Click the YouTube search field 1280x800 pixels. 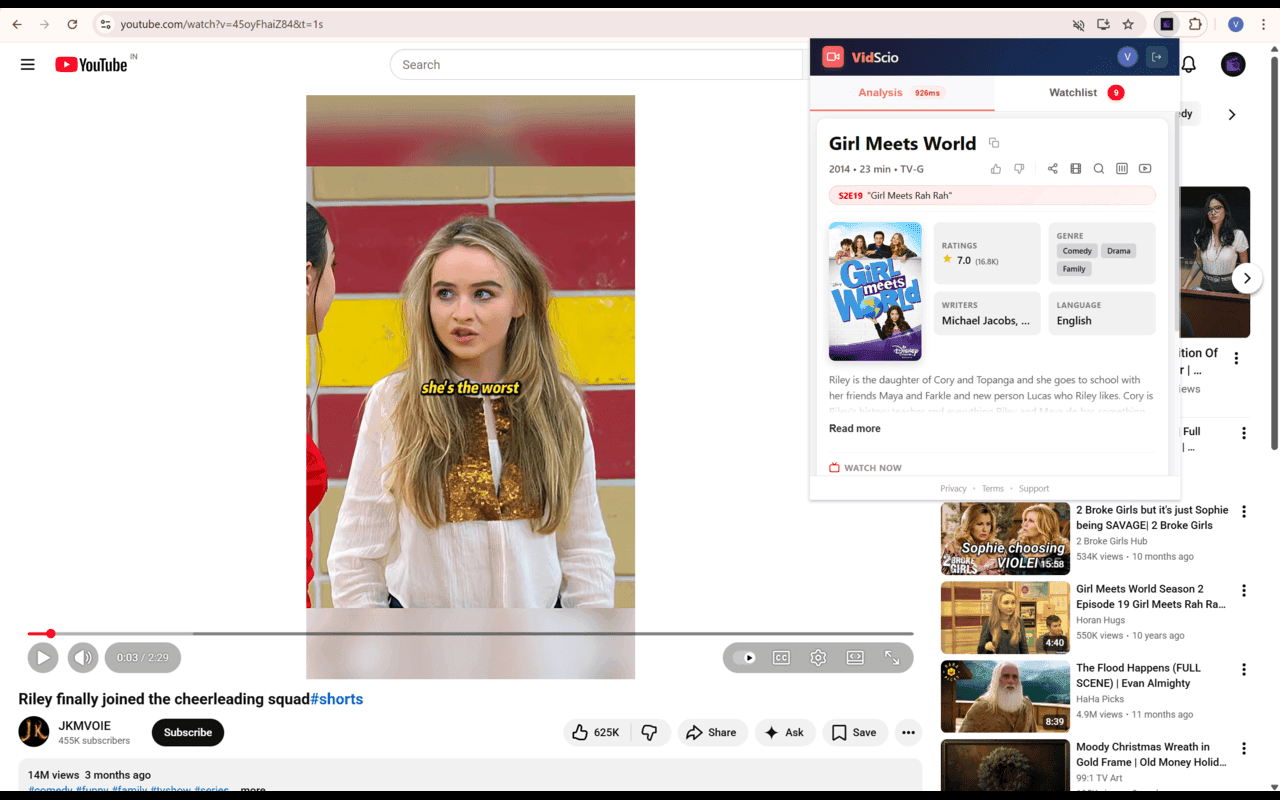[597, 65]
